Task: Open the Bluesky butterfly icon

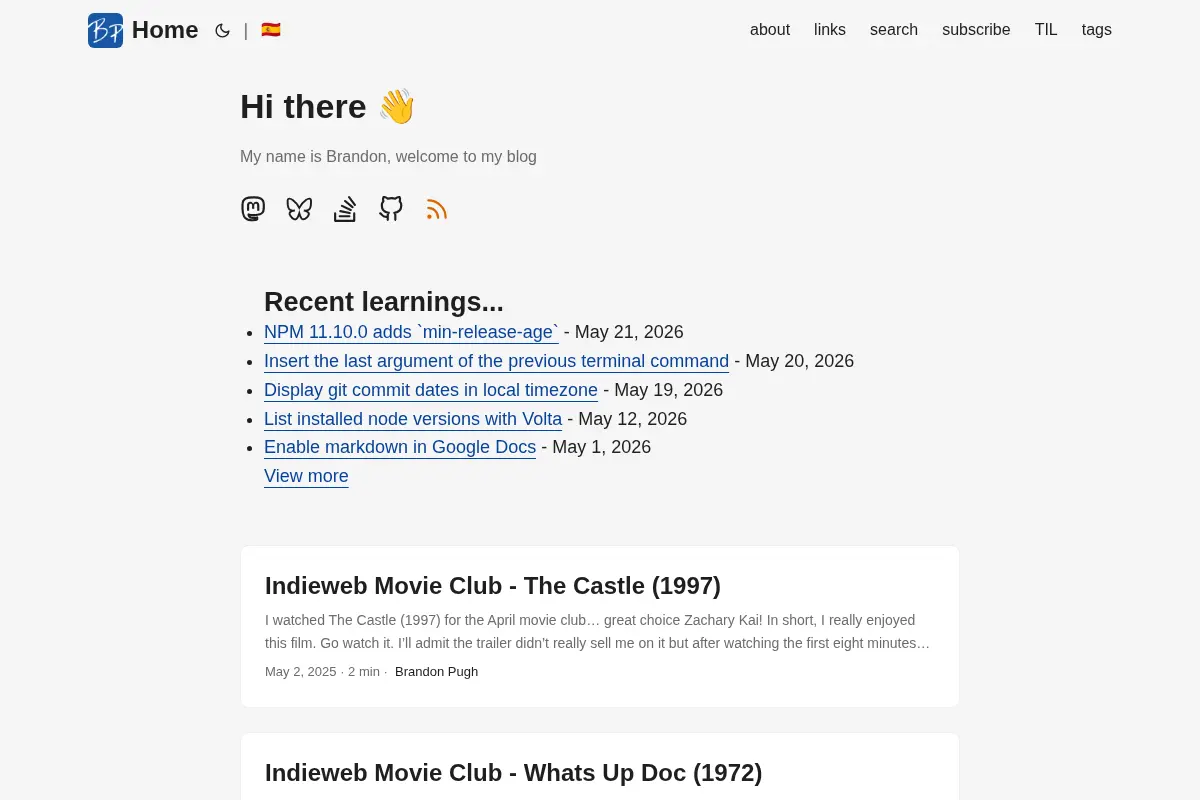Action: click(299, 209)
